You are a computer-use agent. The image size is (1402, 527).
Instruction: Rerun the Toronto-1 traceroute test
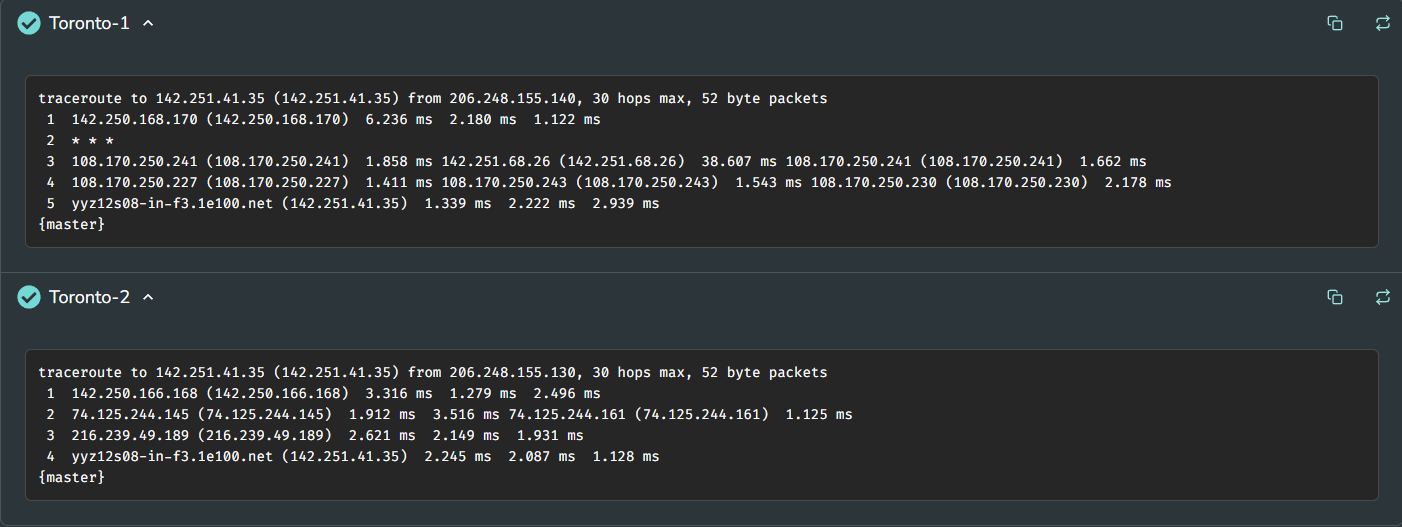tap(1383, 23)
